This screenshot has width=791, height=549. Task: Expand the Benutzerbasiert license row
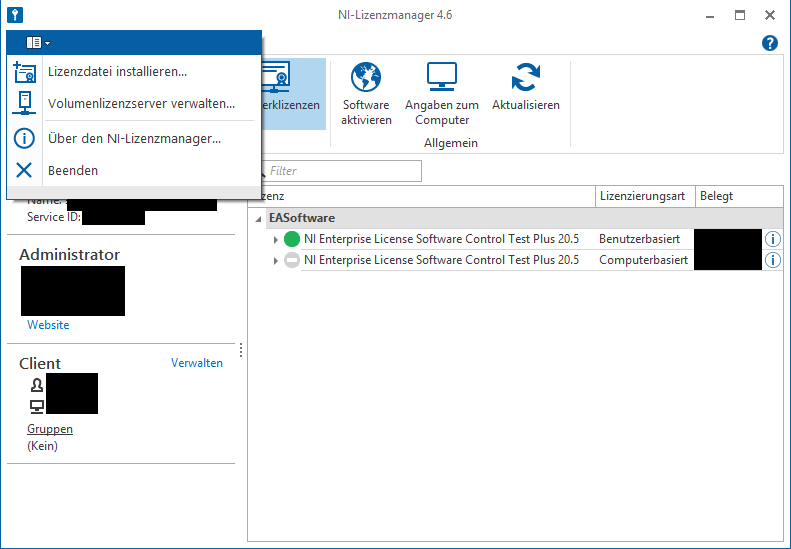275,240
